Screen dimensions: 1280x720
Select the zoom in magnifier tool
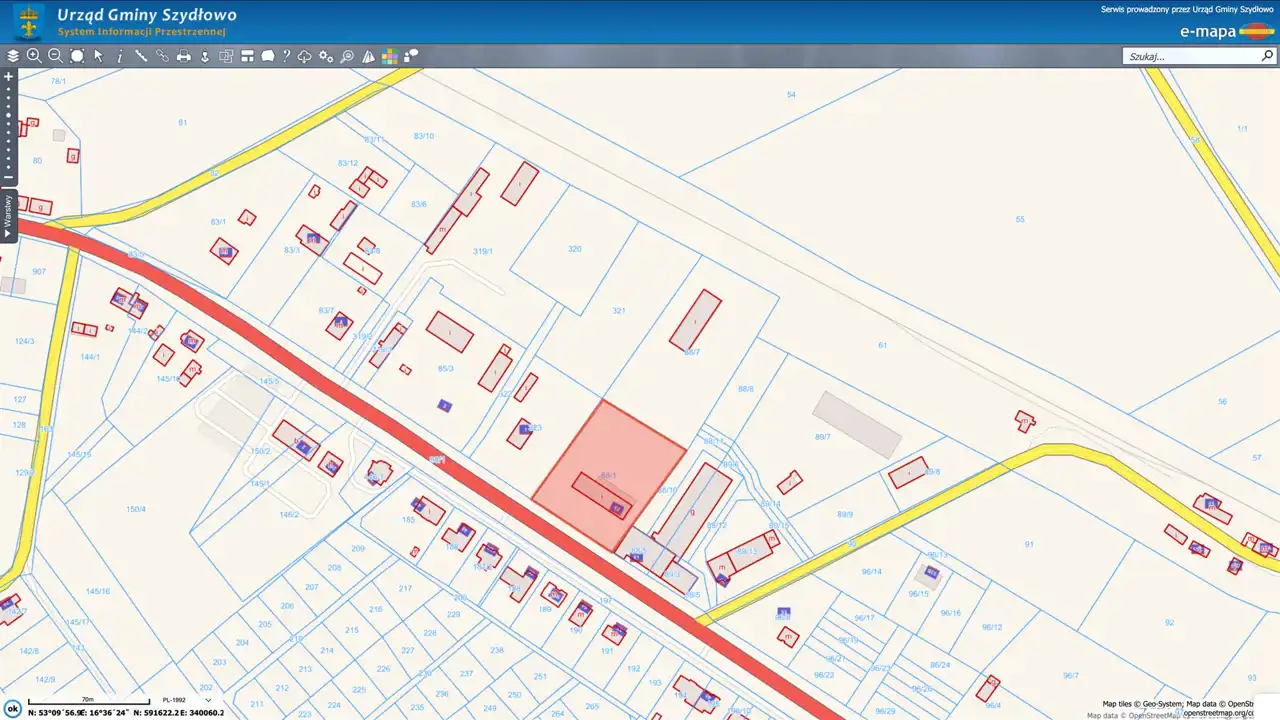coord(34,56)
